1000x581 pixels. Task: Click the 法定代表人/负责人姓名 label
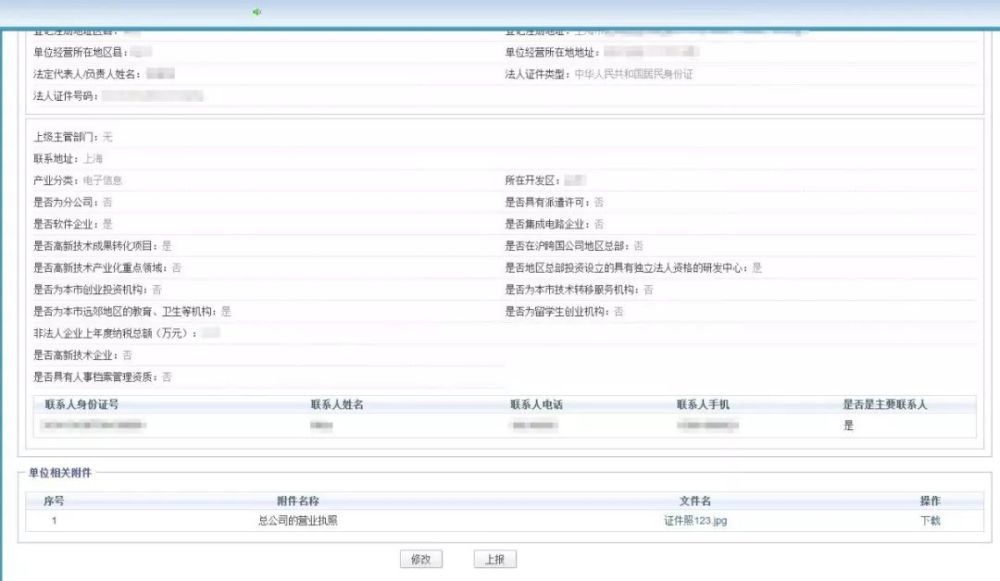coord(87,74)
